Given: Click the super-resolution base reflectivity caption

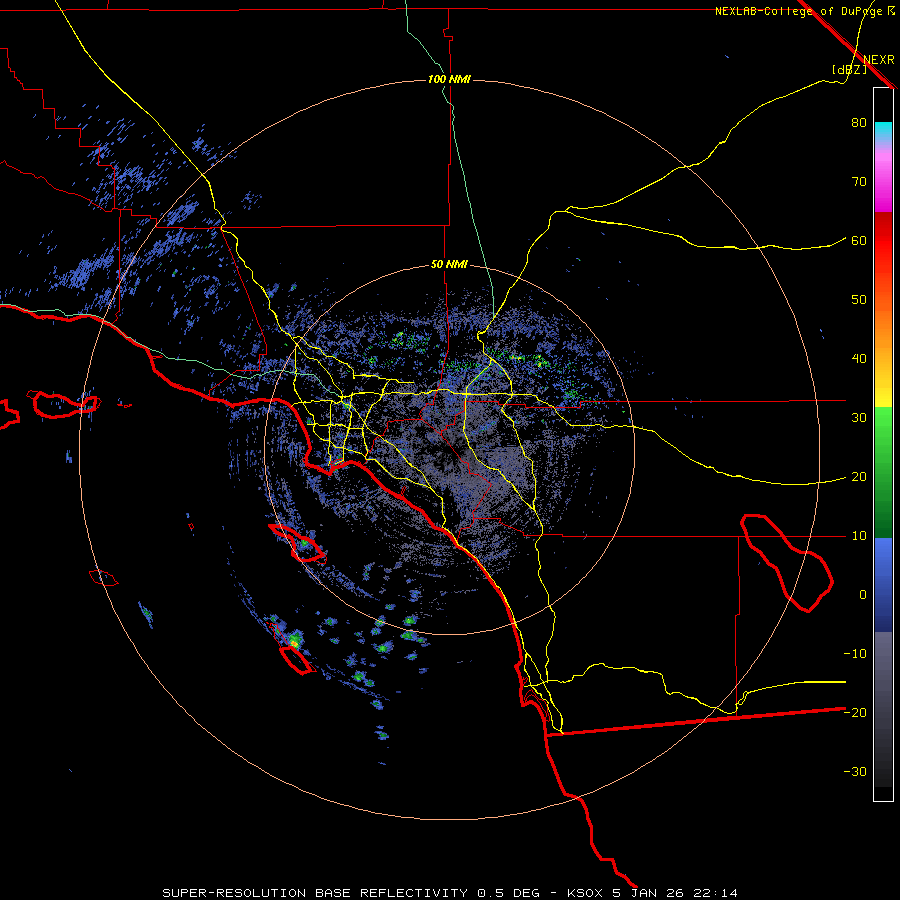Looking at the screenshot, I should [x=449, y=893].
